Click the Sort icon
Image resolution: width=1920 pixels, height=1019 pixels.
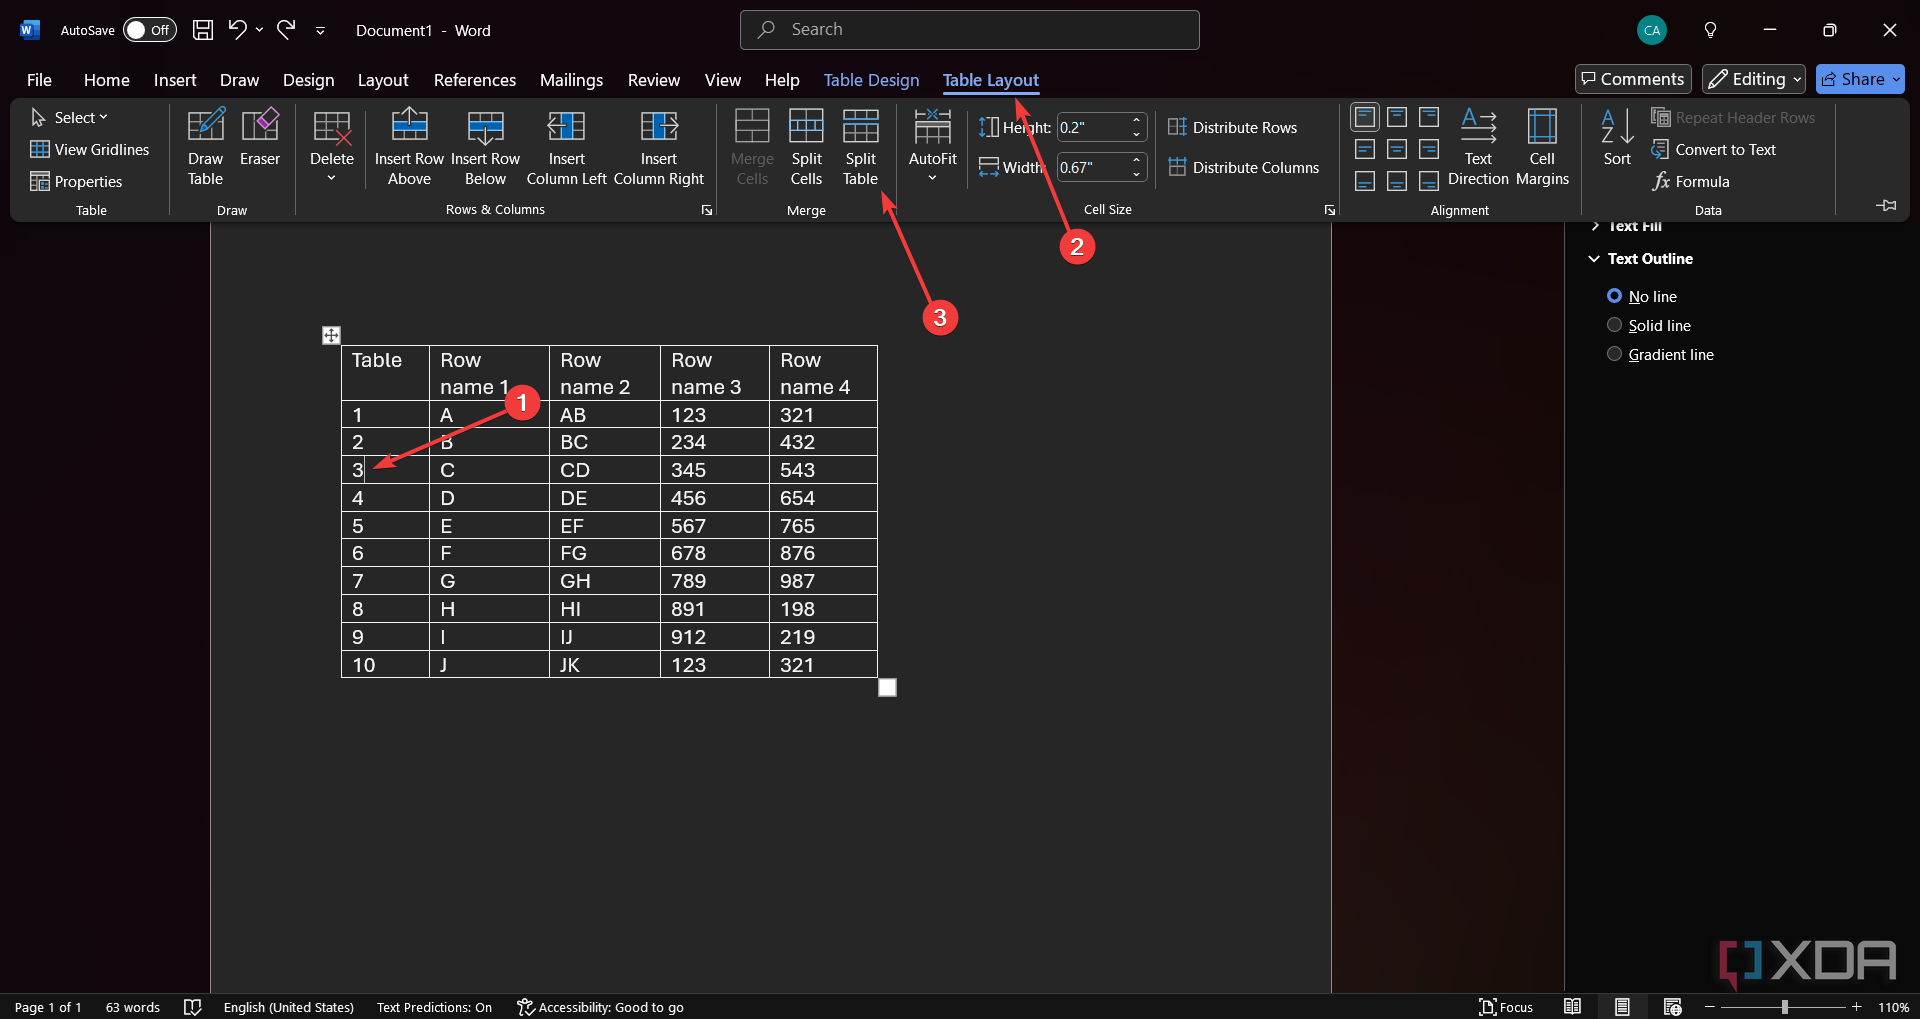pos(1617,138)
